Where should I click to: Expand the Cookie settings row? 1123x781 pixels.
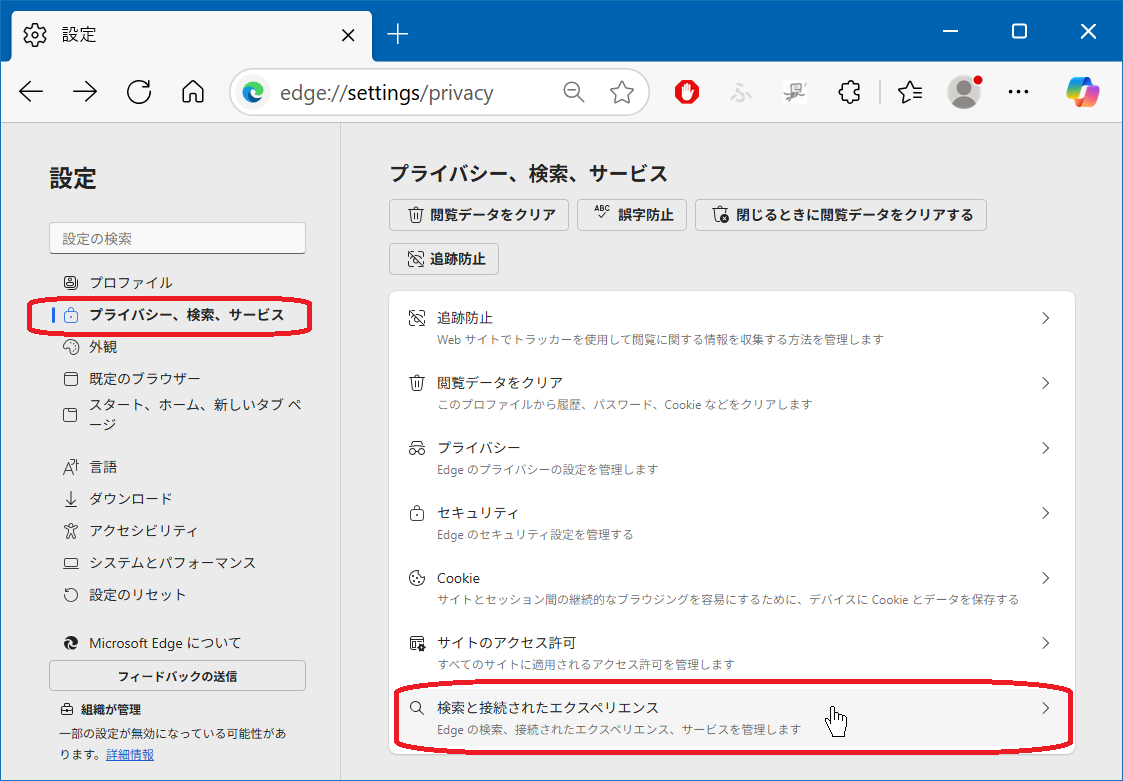731,588
